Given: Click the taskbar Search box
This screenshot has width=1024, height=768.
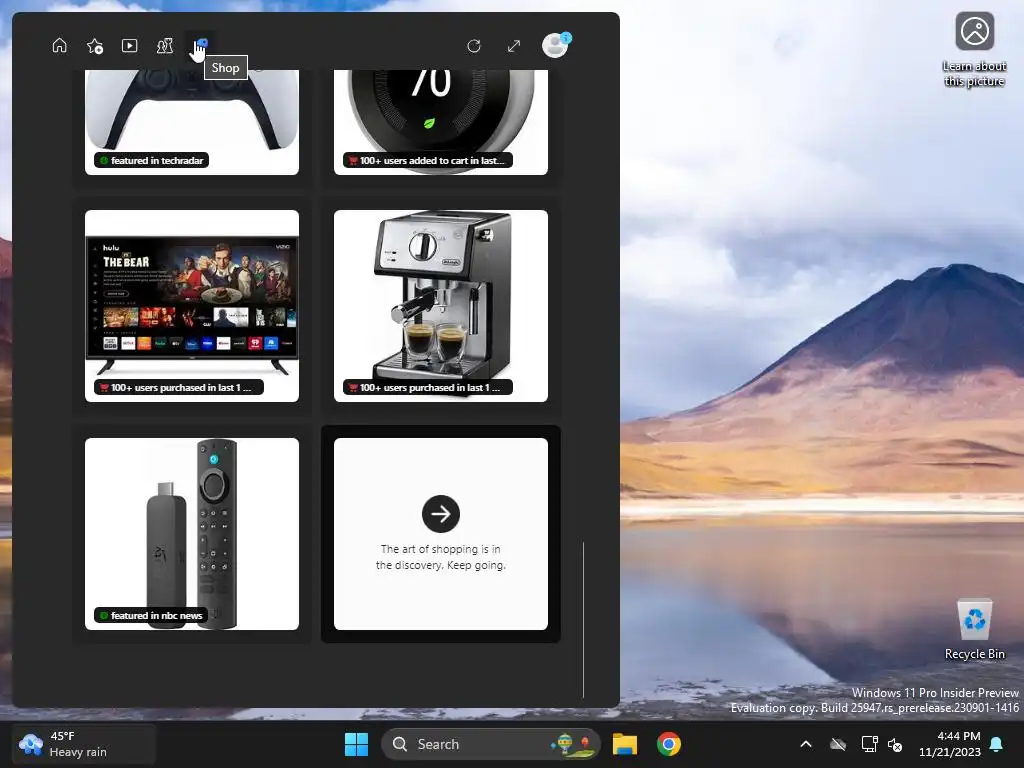Looking at the screenshot, I should 490,744.
